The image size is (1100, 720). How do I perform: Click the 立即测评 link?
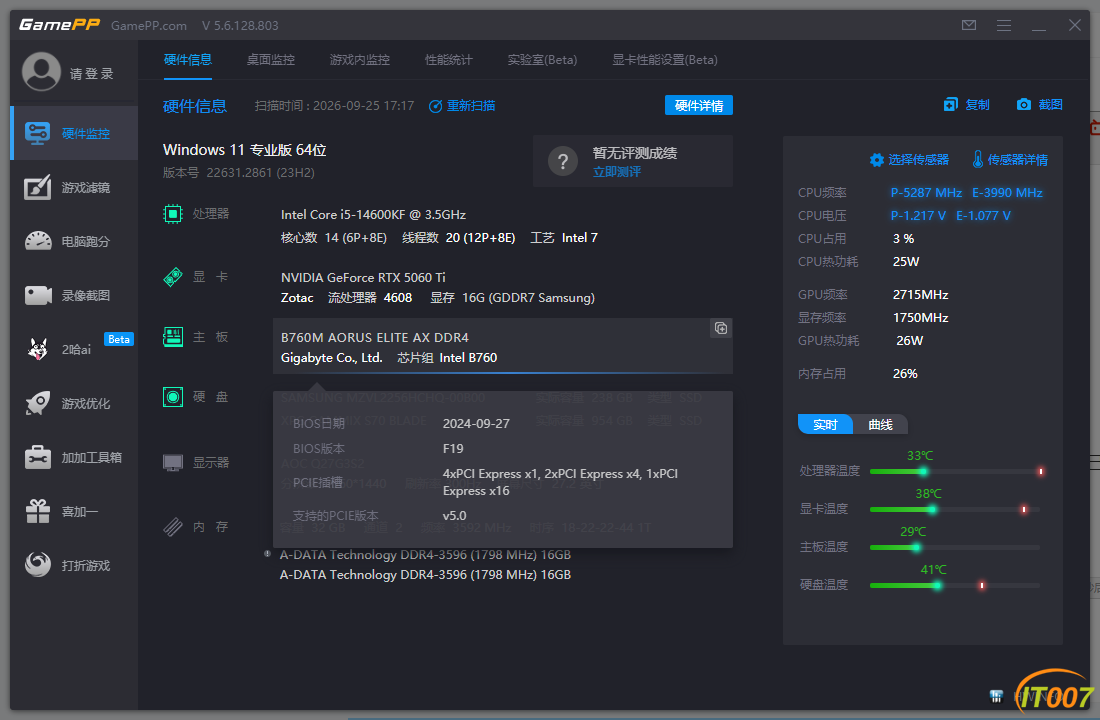[x=617, y=172]
